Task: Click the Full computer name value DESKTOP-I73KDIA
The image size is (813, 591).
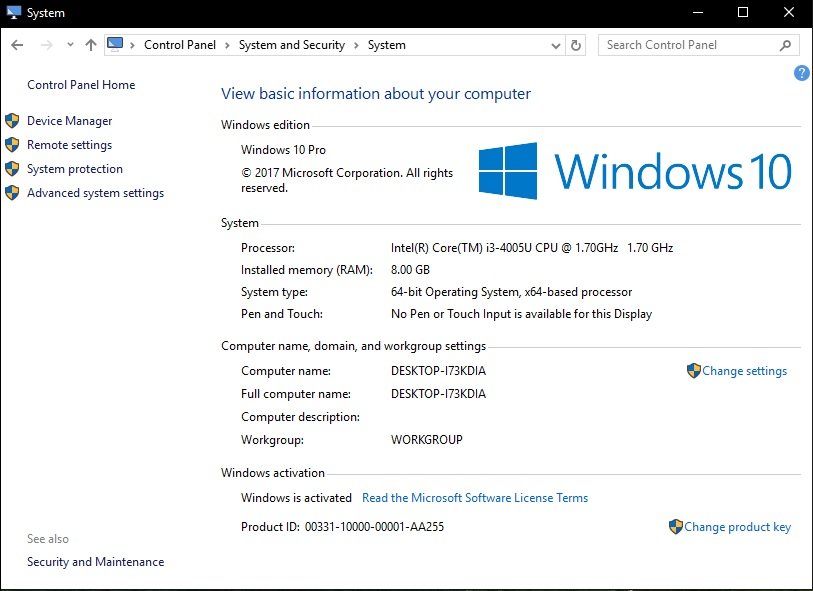Action: (438, 393)
